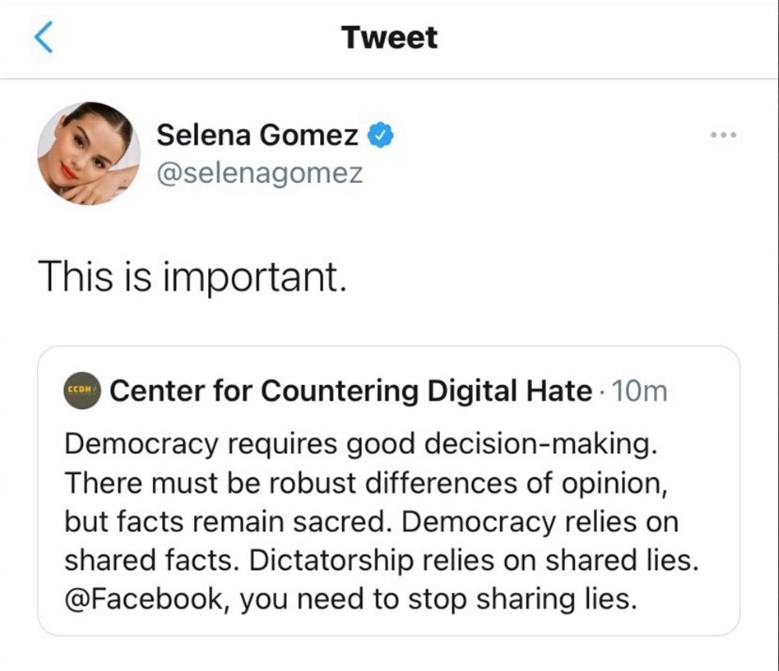Click the CCDH account logo
This screenshot has height=671, width=779.
(81, 390)
